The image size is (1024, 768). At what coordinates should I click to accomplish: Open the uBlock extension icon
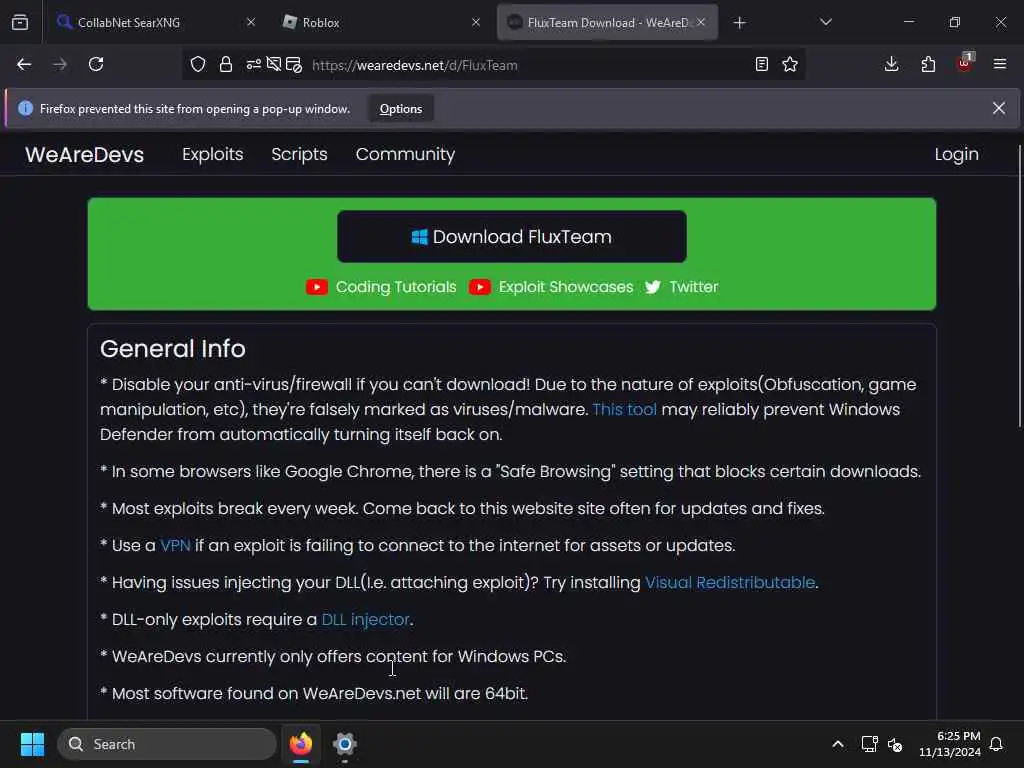(965, 63)
